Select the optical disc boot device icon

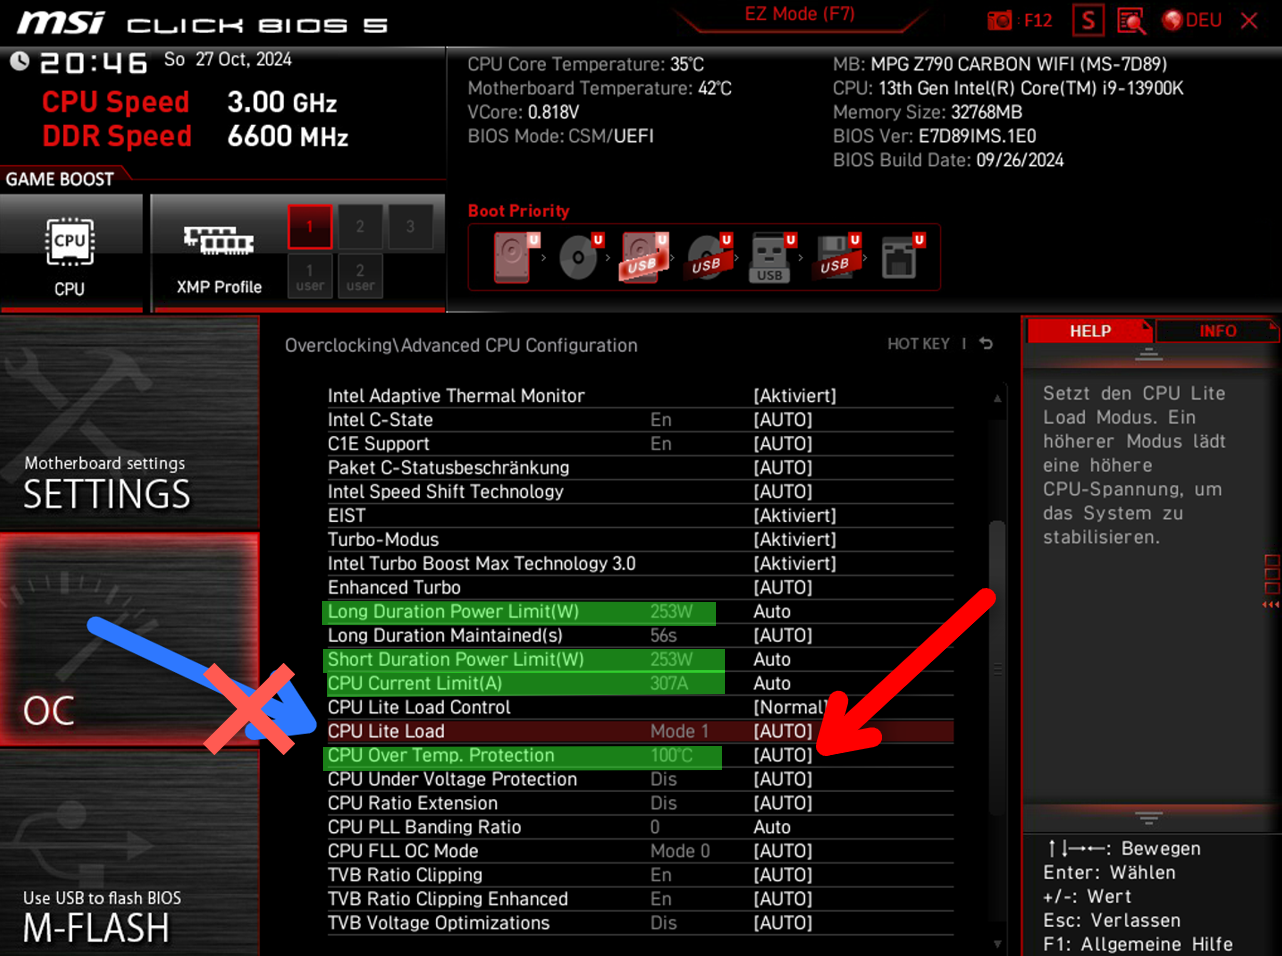tap(579, 257)
